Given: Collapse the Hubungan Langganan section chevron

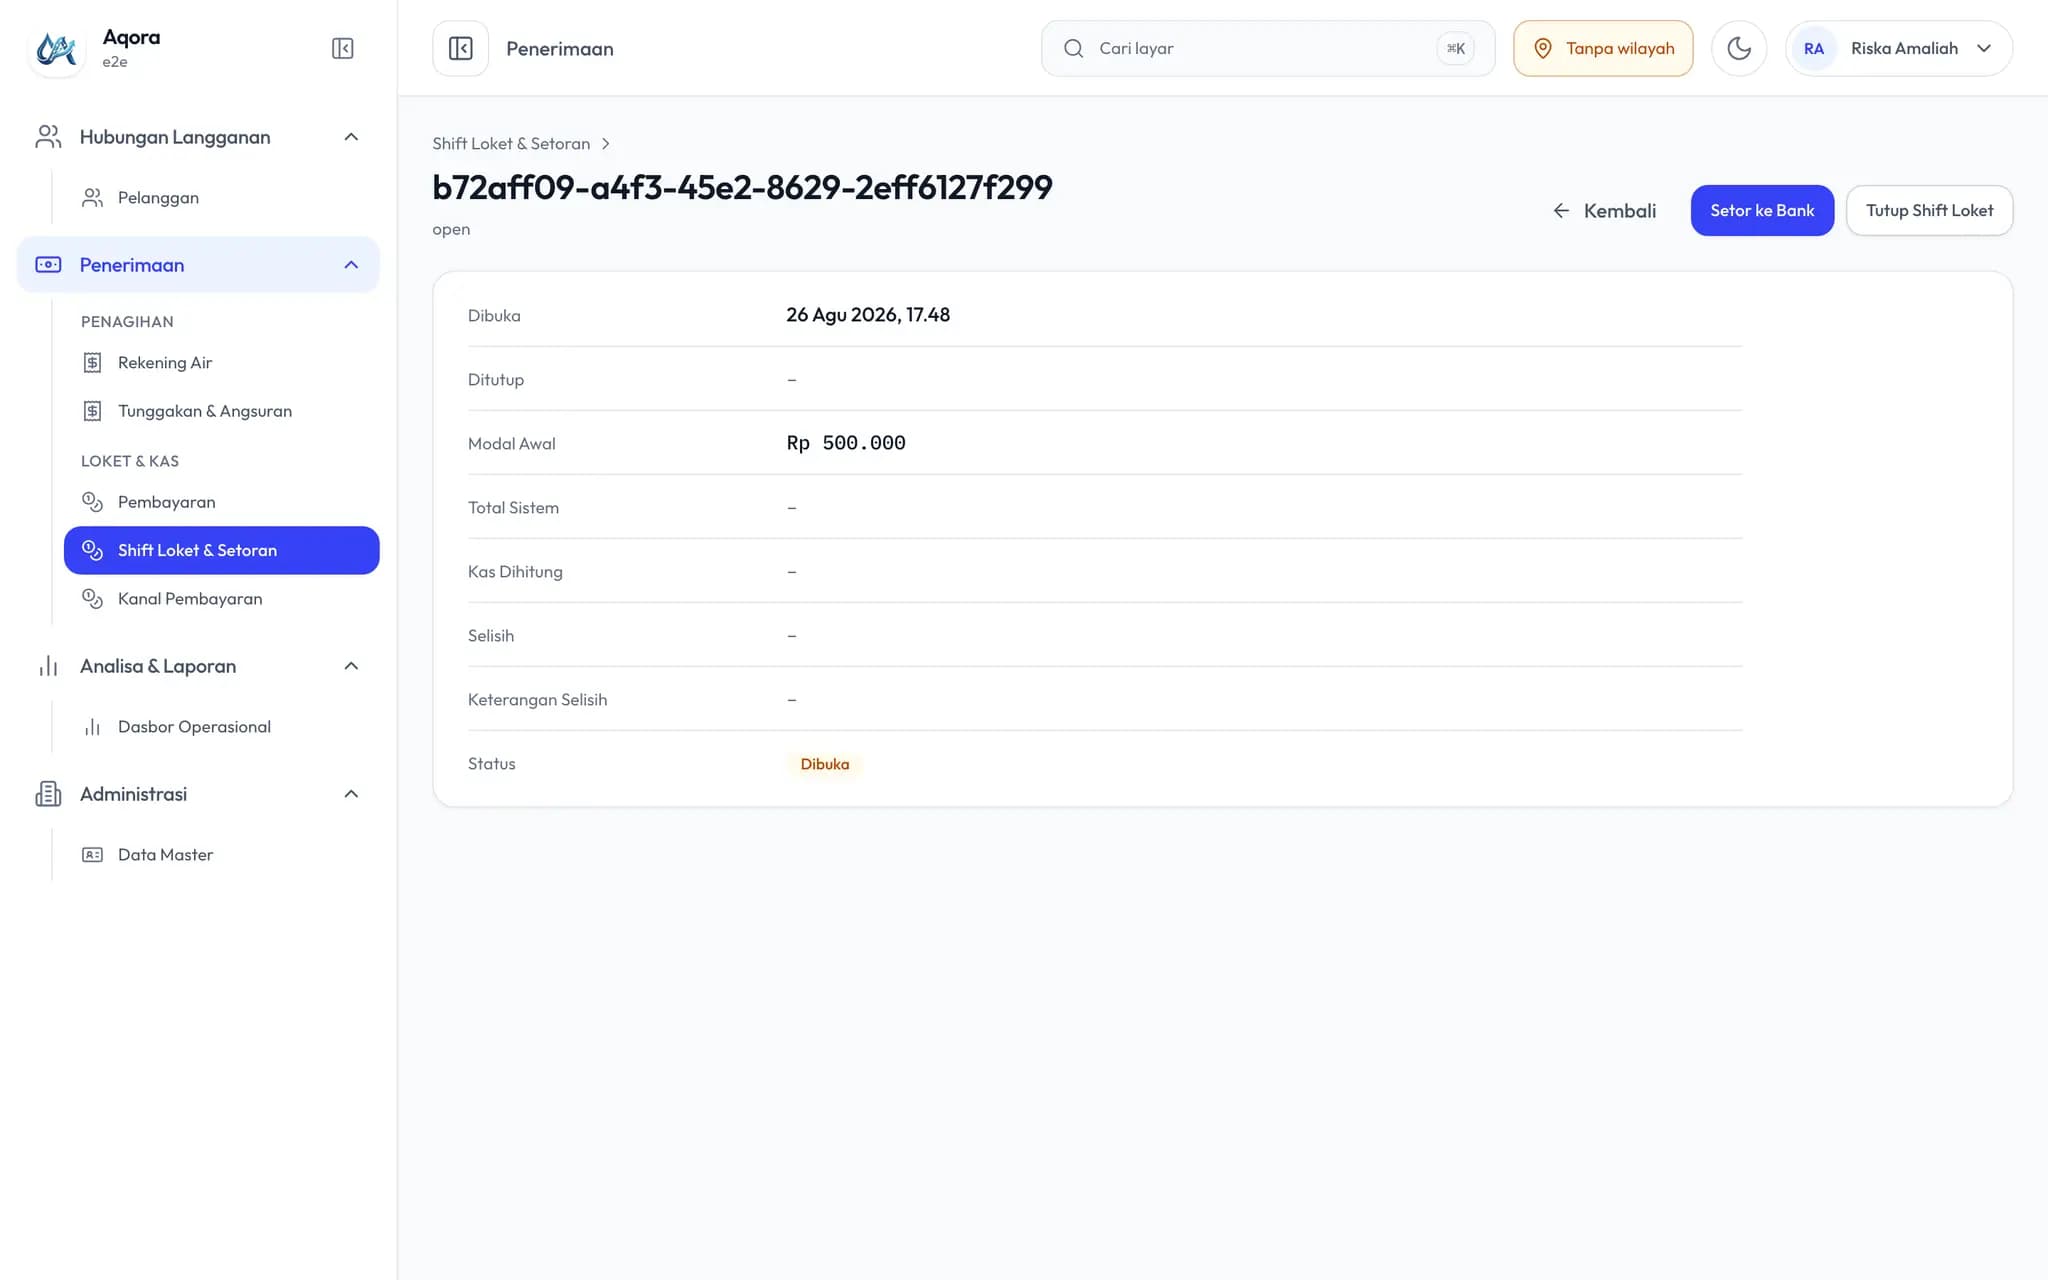Looking at the screenshot, I should [351, 137].
